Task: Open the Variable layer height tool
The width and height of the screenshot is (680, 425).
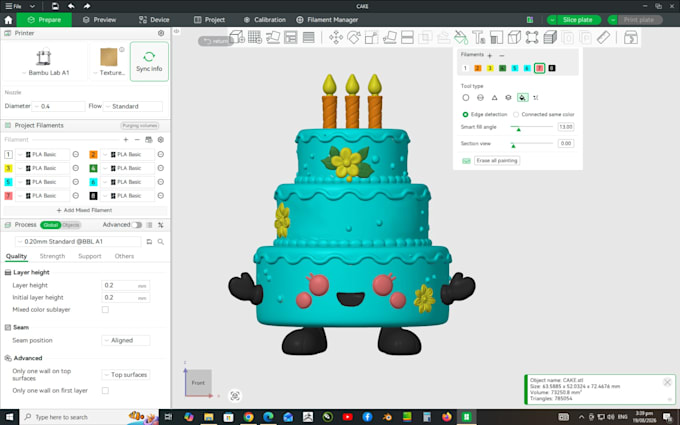Action: pyautogui.click(x=308, y=37)
